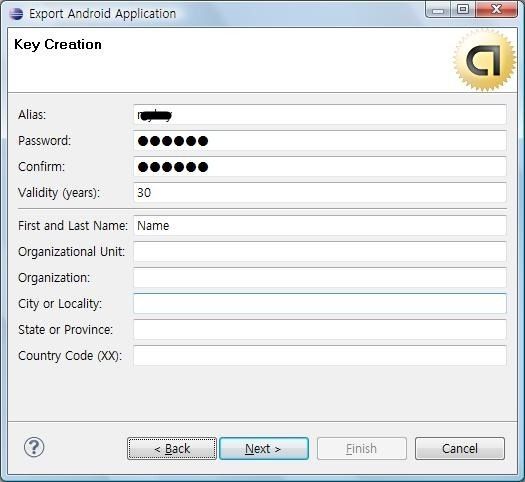This screenshot has width=525, height=482.
Task: Click the State or Province field
Action: click(x=320, y=330)
